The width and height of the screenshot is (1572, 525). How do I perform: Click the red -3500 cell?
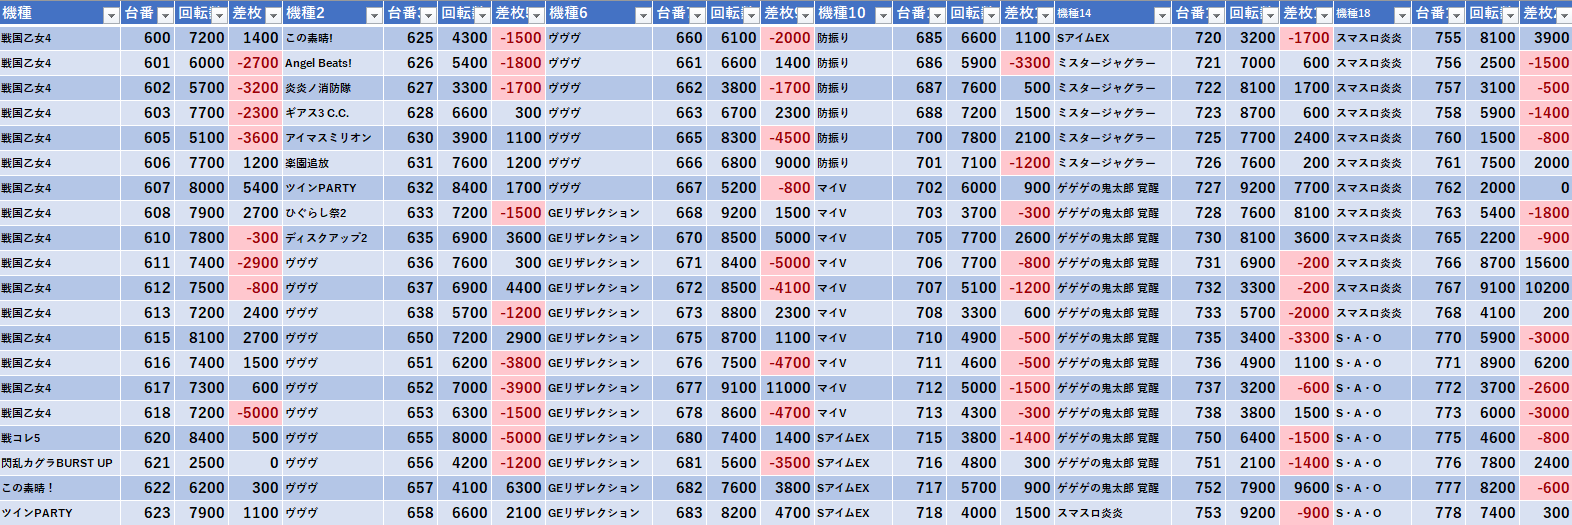(787, 463)
